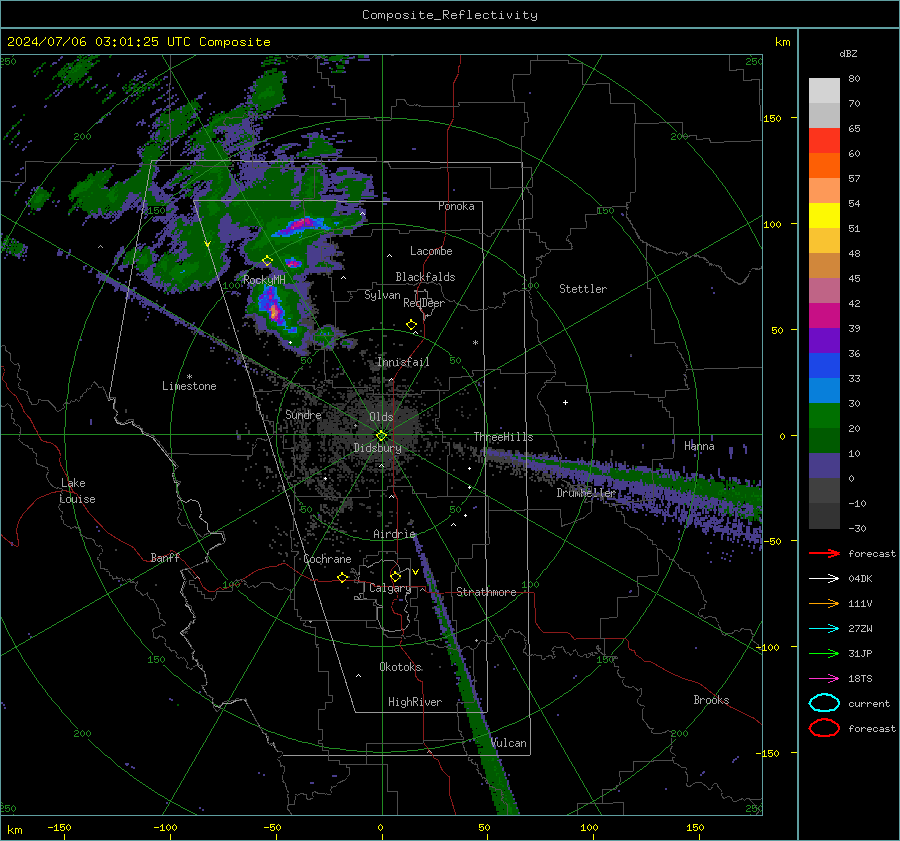
Task: Click the Composite_Reflectivity title text
Action: tap(450, 15)
